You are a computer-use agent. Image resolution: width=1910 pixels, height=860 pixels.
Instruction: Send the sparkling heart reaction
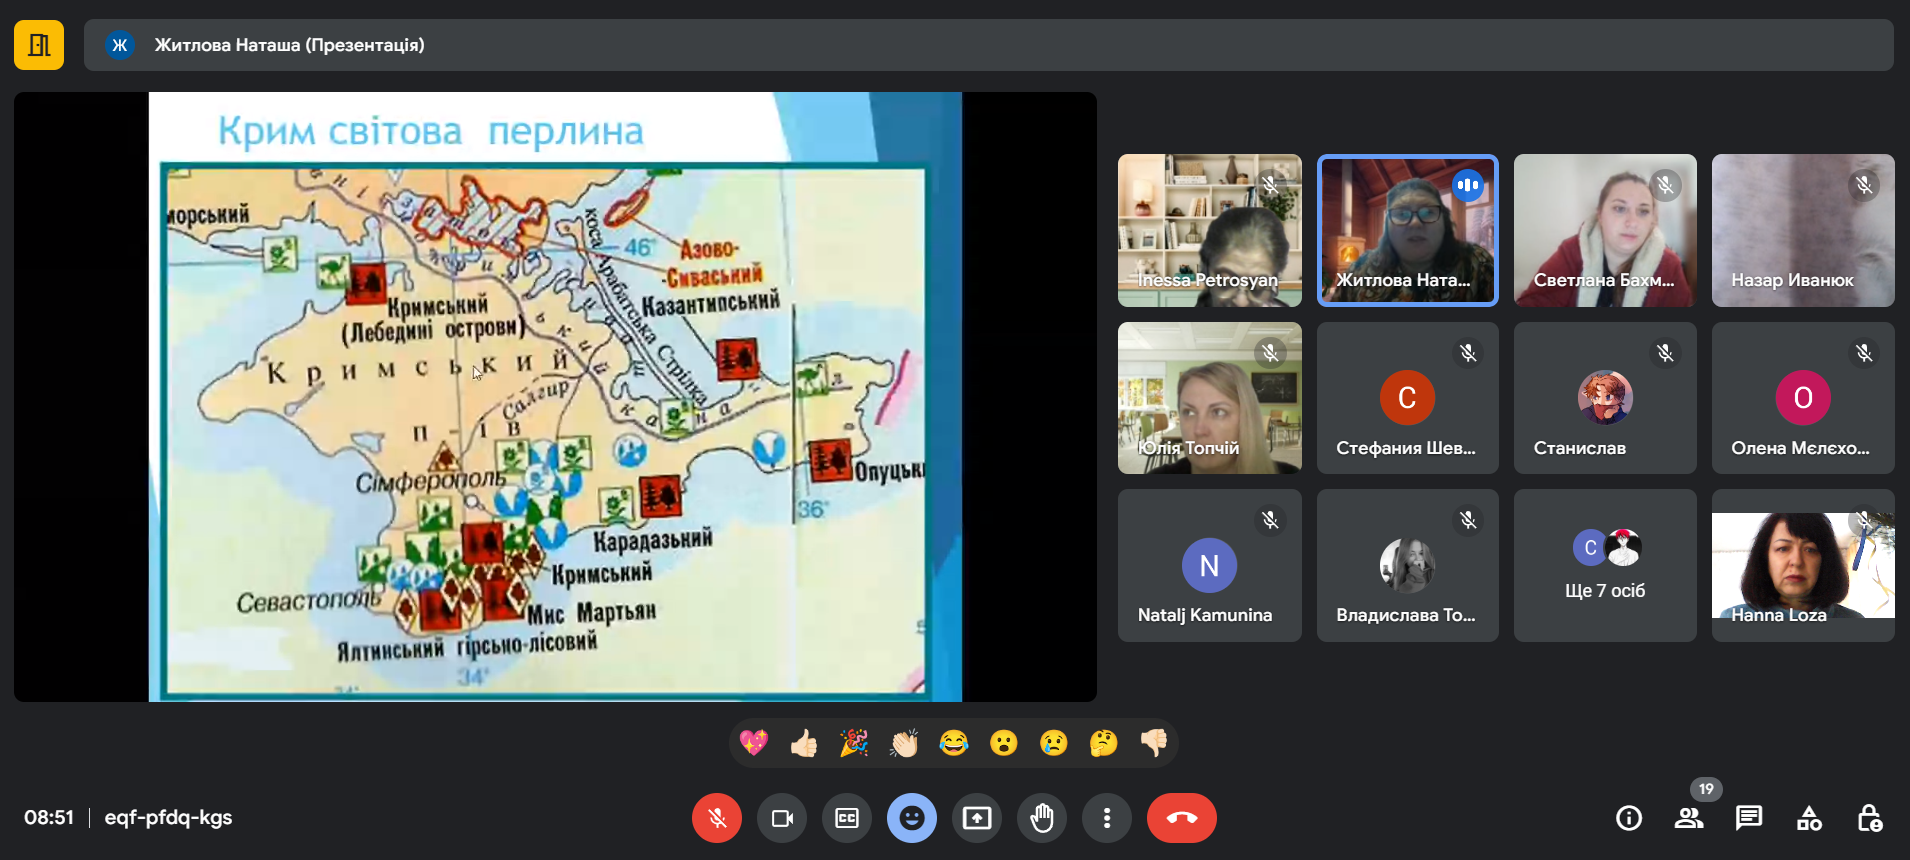(x=754, y=743)
